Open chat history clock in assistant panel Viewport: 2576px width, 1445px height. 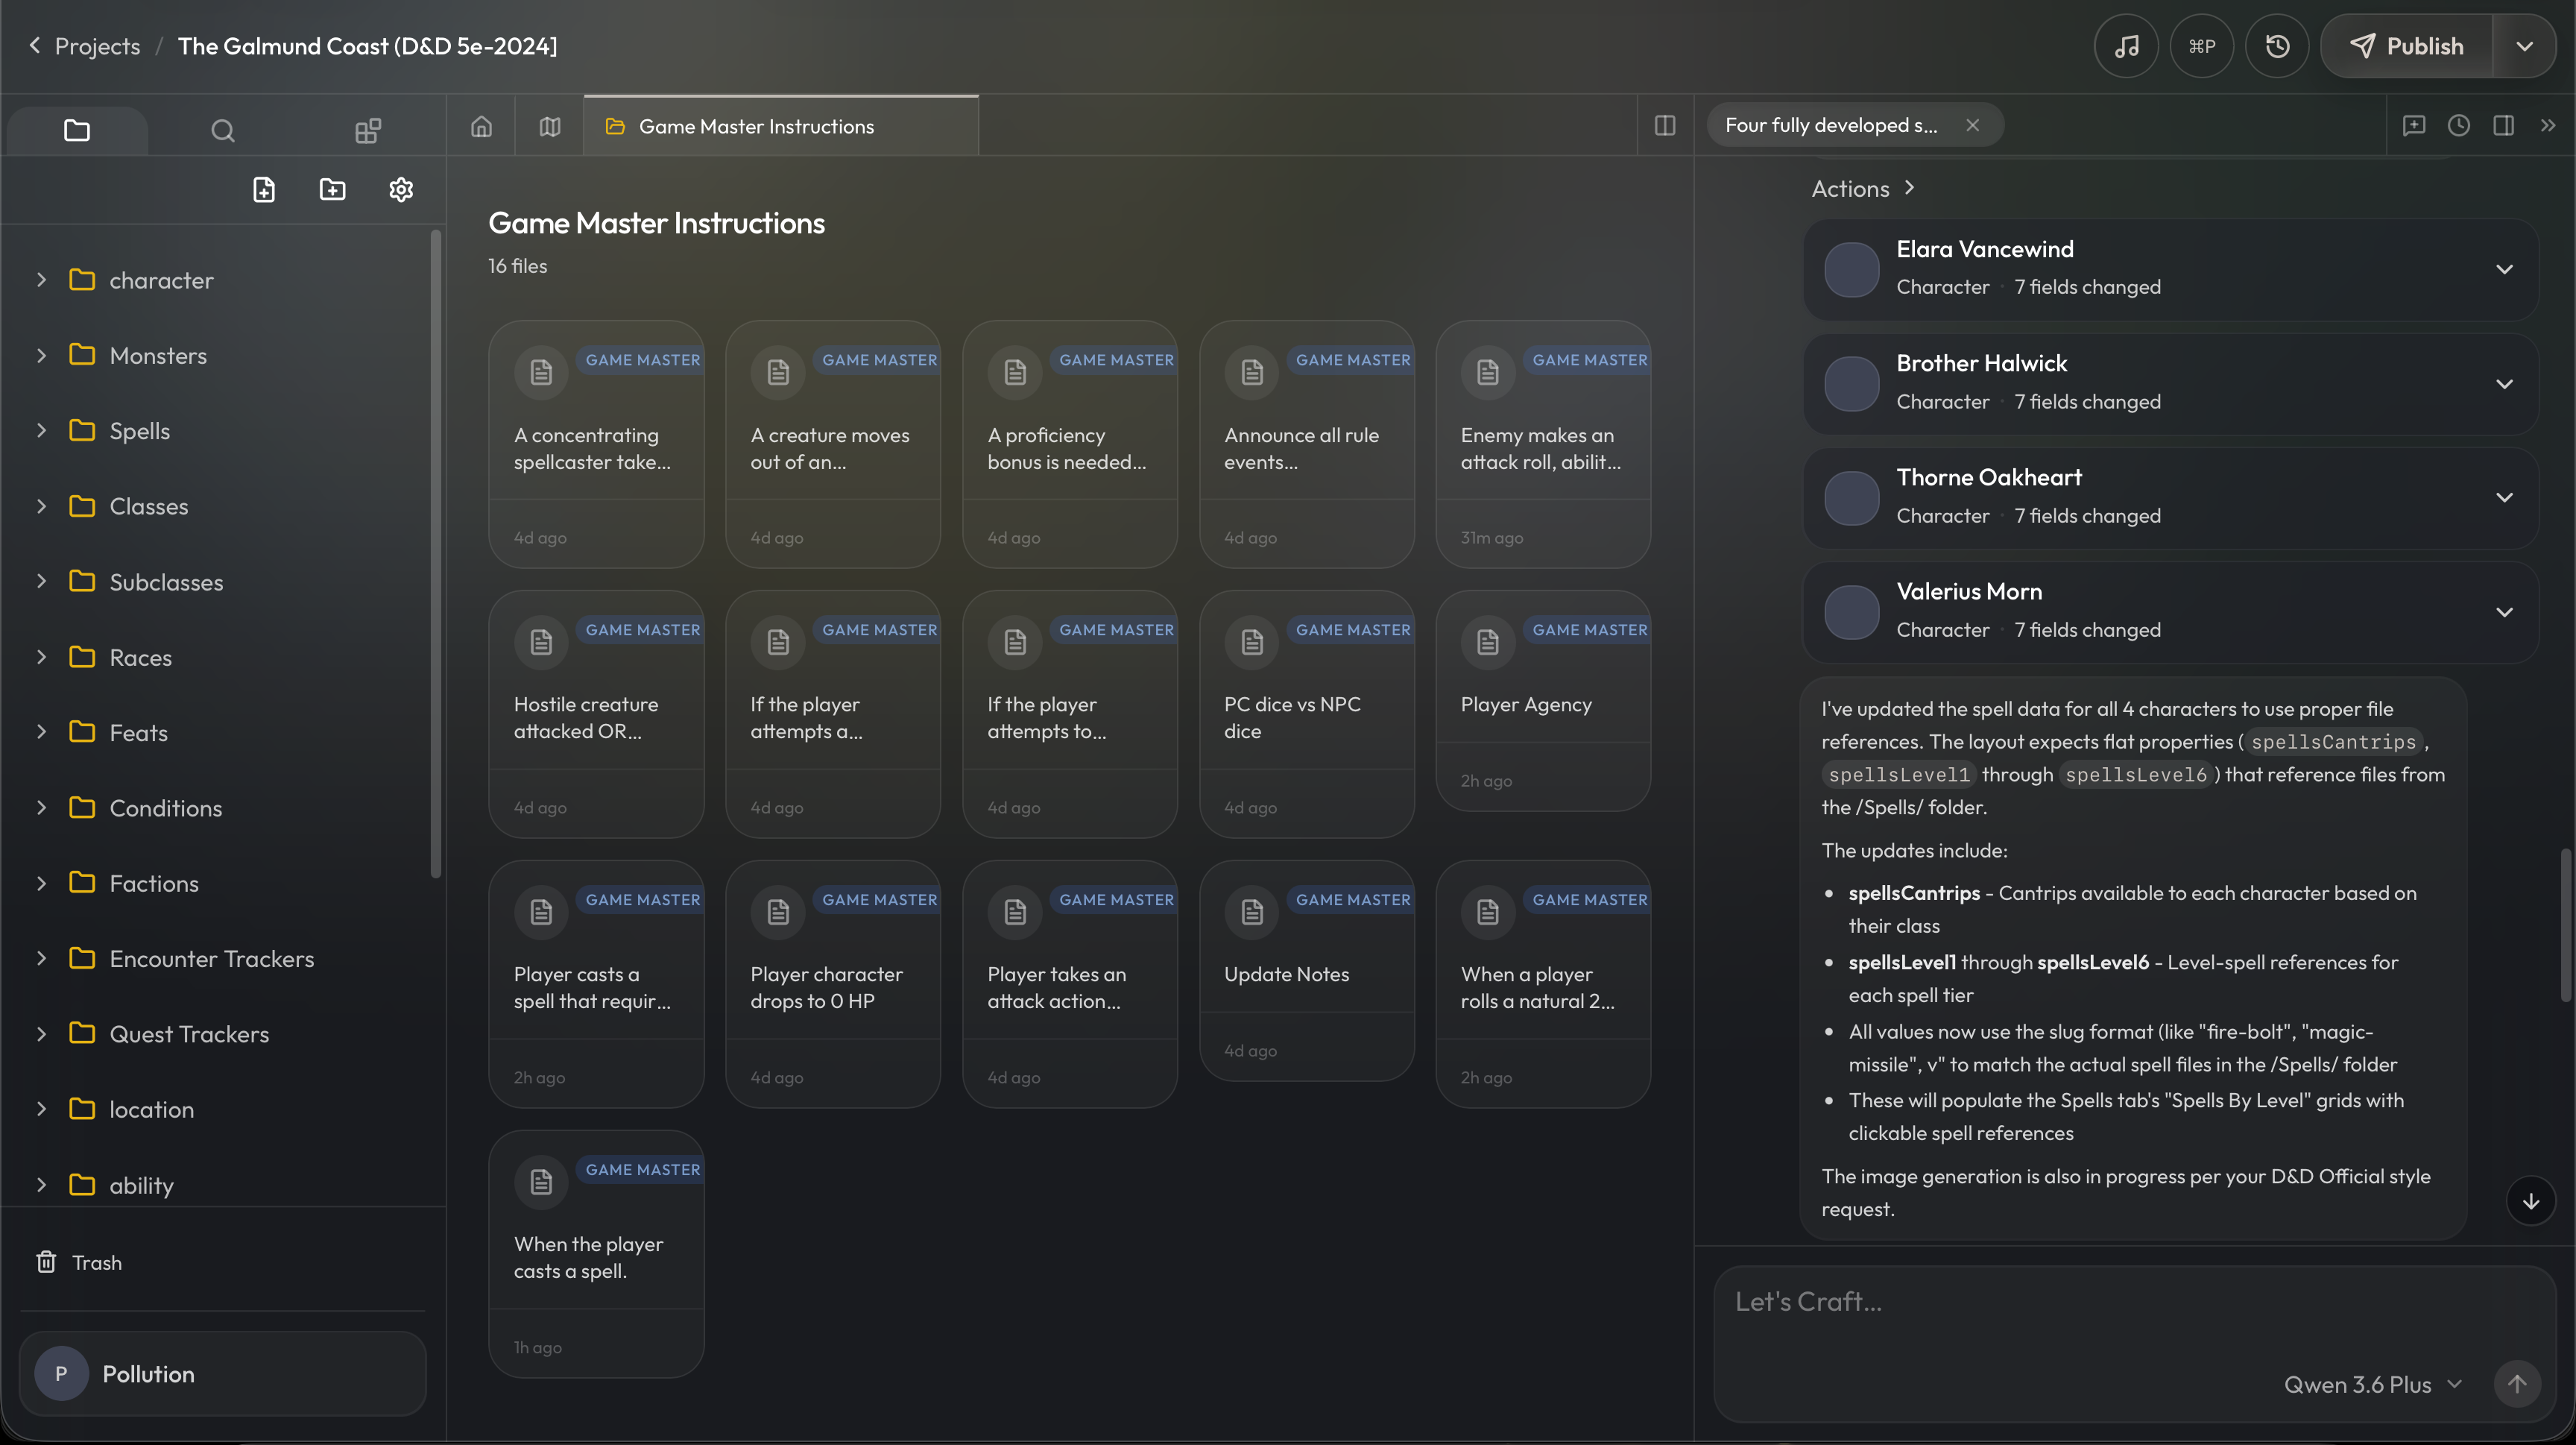point(2459,125)
